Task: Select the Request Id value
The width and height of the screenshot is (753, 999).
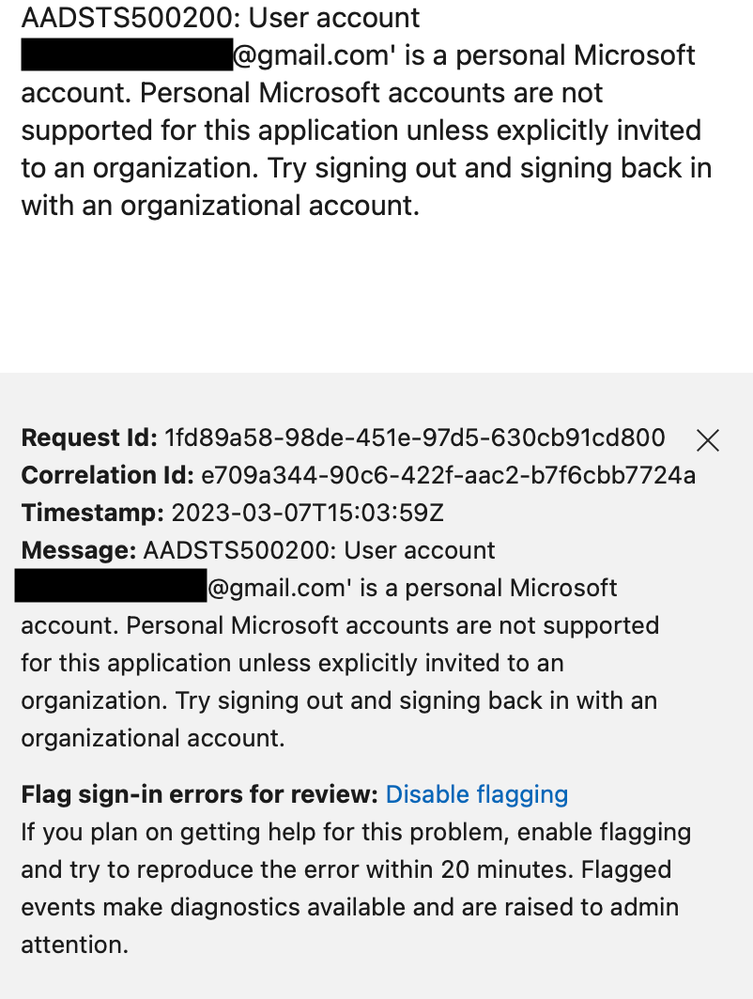Action: [414, 438]
